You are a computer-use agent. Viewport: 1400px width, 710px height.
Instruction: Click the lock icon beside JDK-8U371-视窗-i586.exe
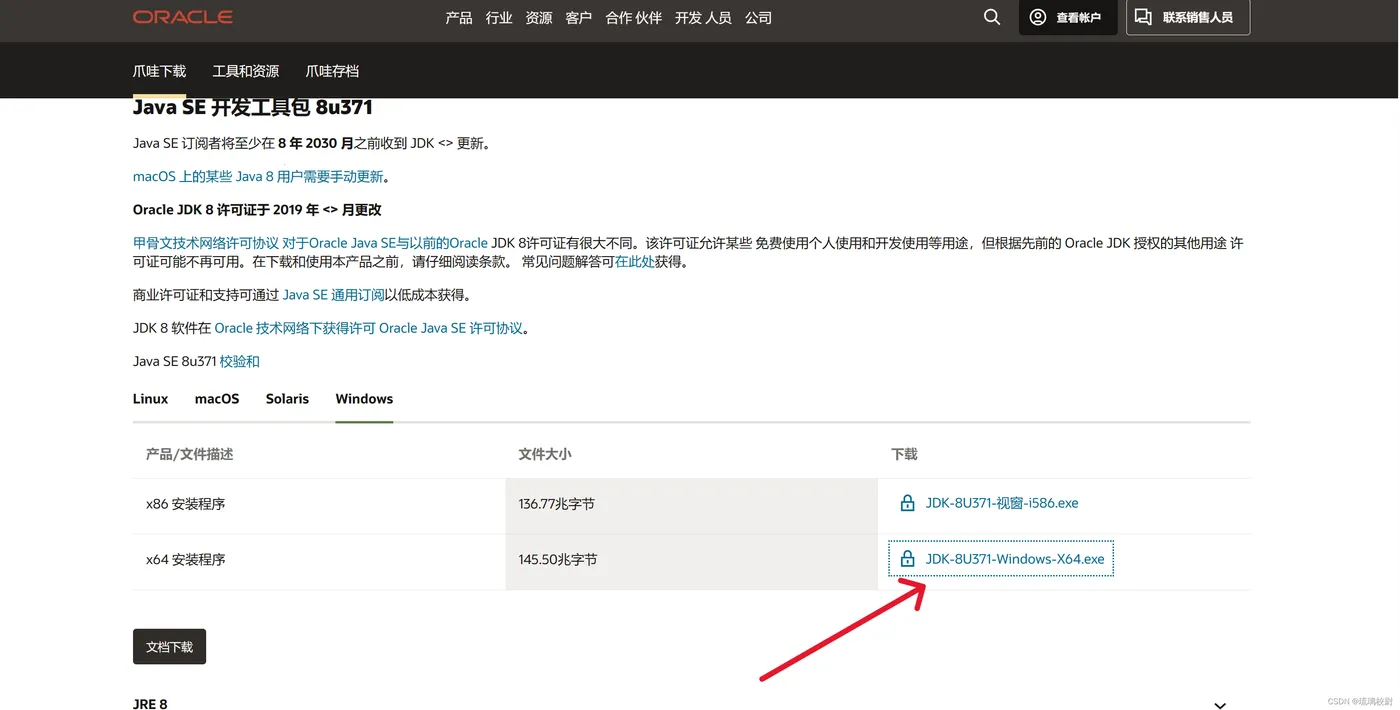coord(907,503)
